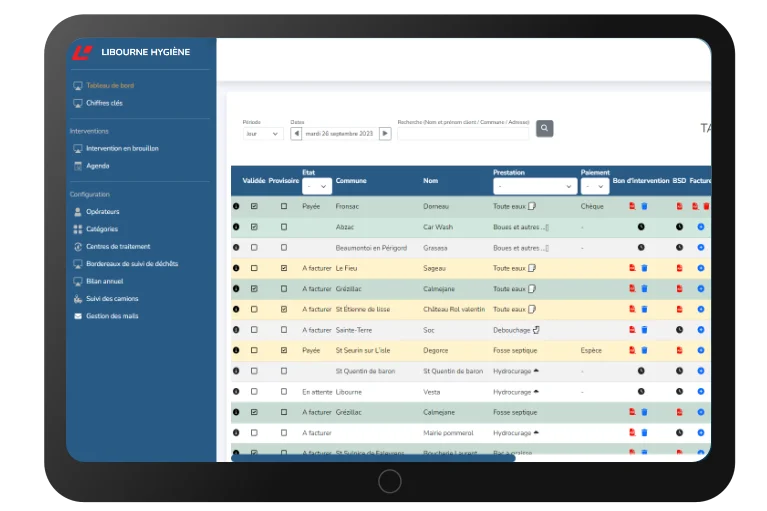This screenshot has height=511, width=767.
Task: Click BSD clock icon on Abzac row
Action: [679, 227]
